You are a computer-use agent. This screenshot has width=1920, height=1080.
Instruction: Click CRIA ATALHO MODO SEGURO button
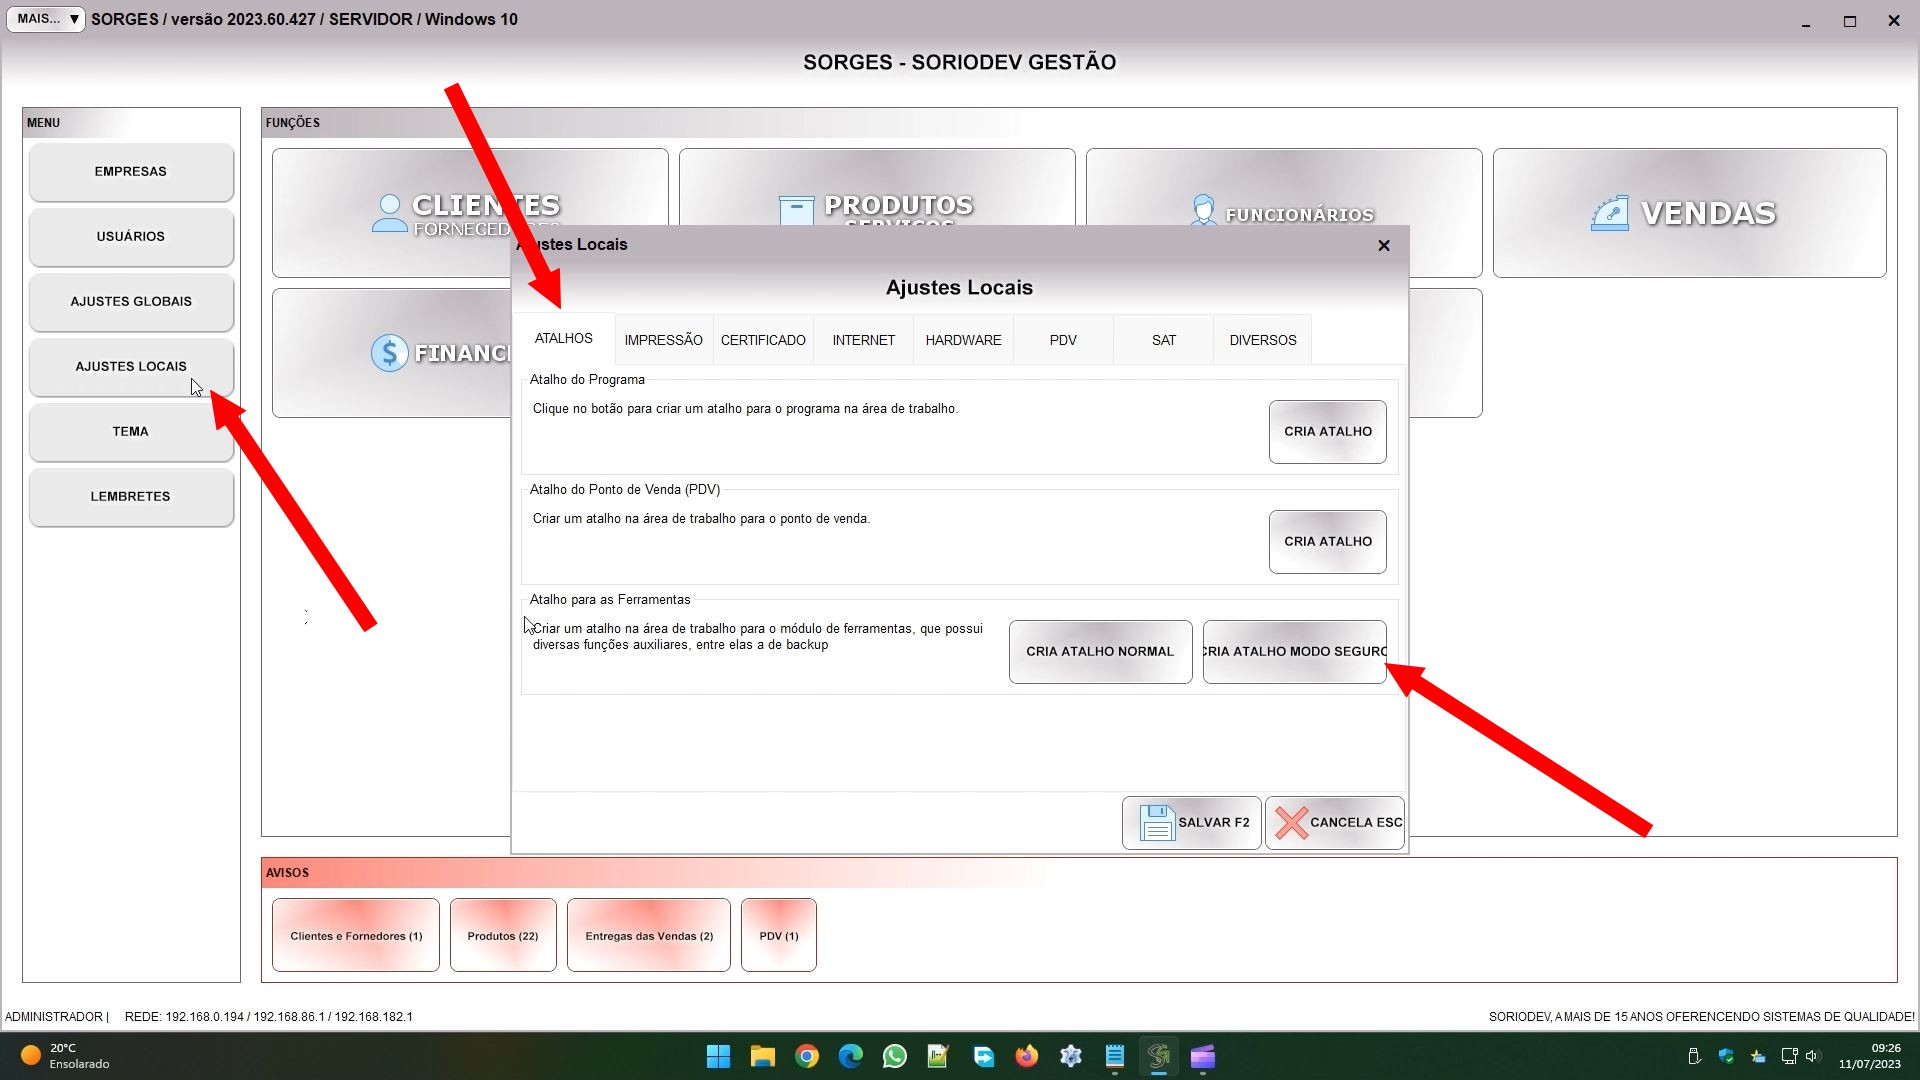1295,652
